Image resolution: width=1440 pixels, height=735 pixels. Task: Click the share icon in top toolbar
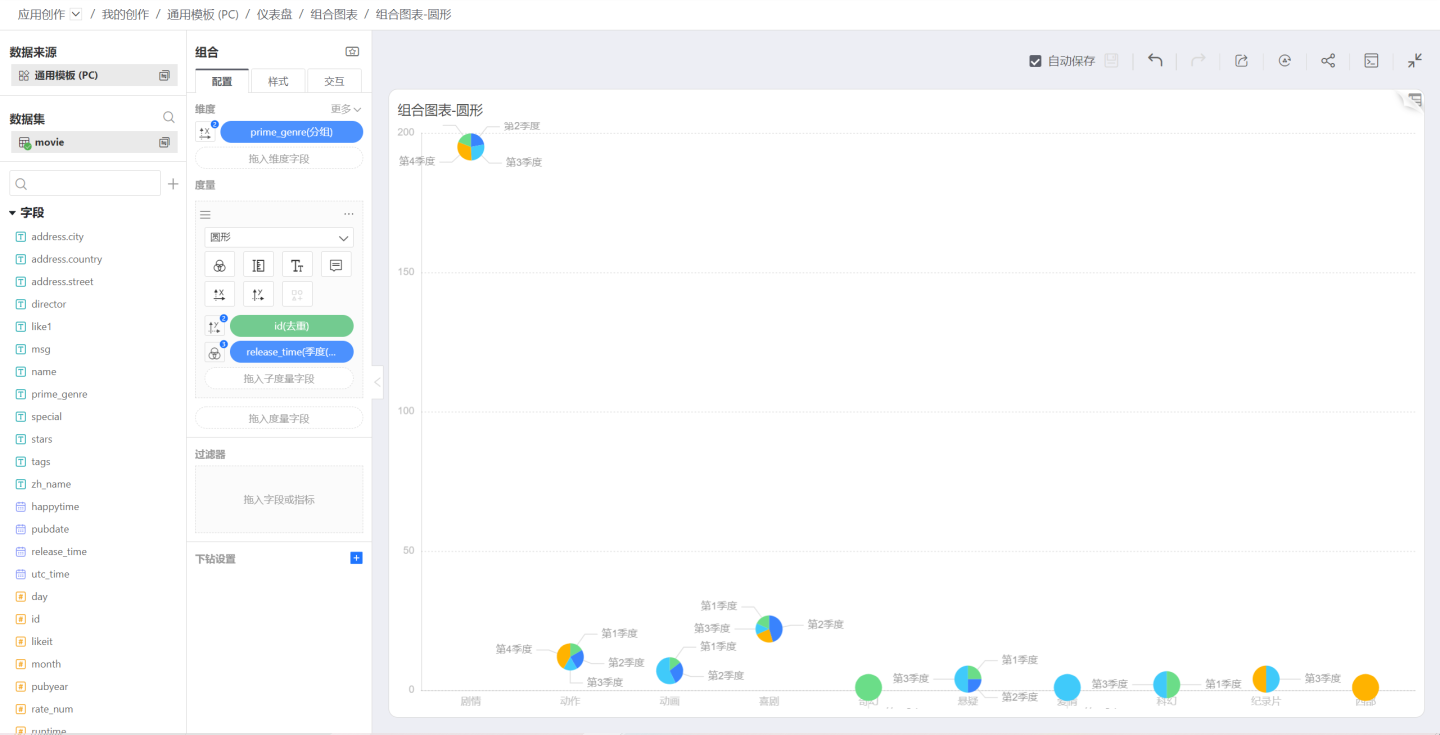coord(1328,61)
